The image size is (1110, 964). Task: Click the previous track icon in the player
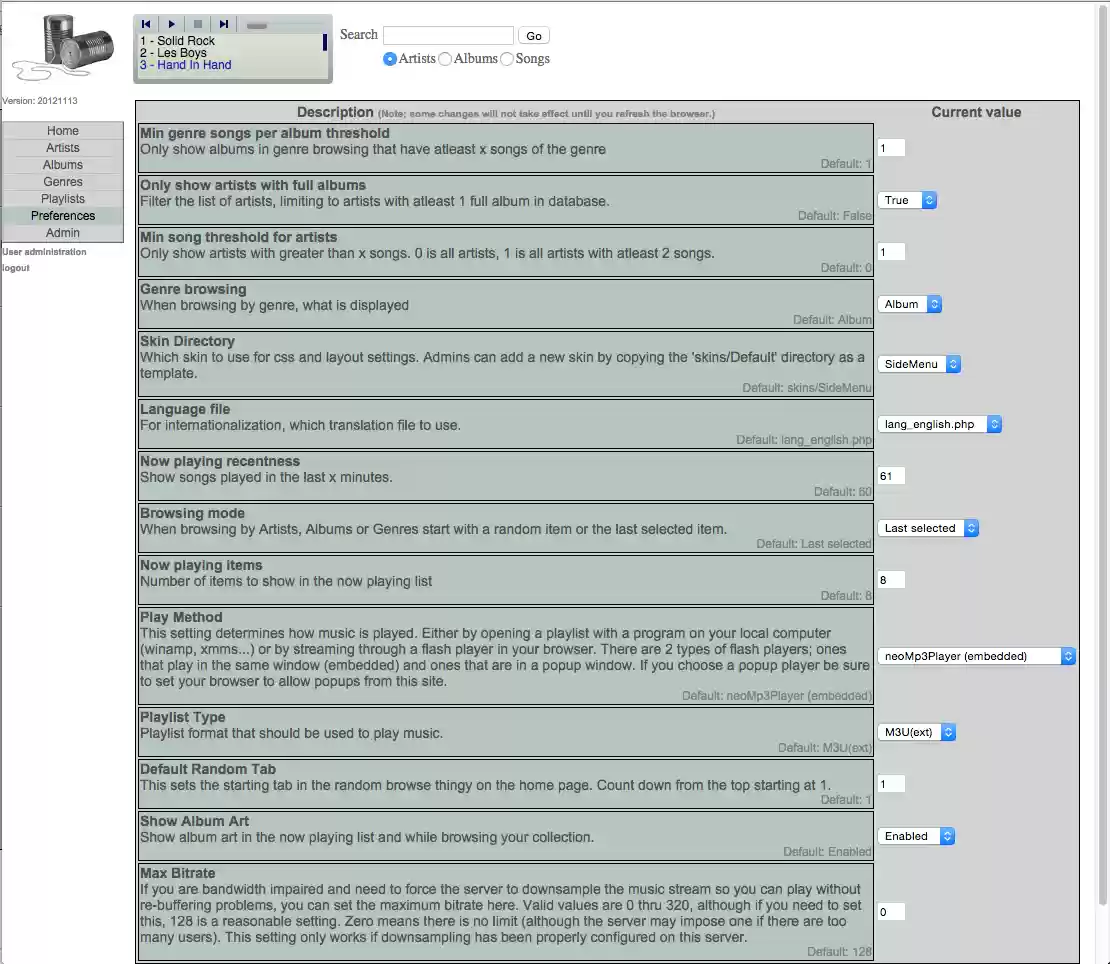click(146, 23)
